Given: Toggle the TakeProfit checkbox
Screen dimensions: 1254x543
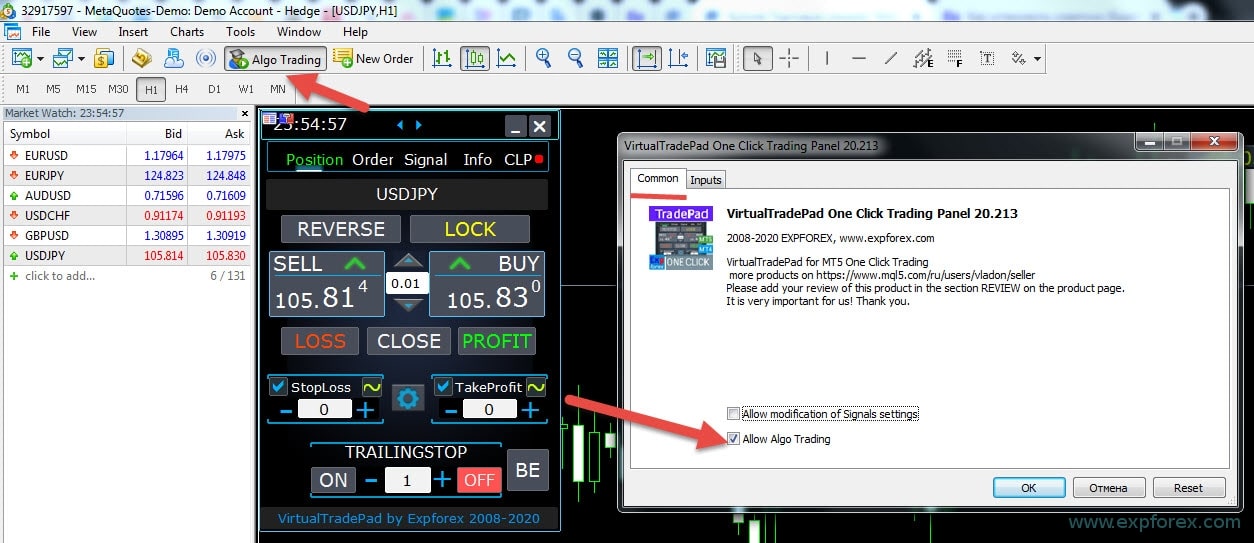Looking at the screenshot, I should click(443, 386).
